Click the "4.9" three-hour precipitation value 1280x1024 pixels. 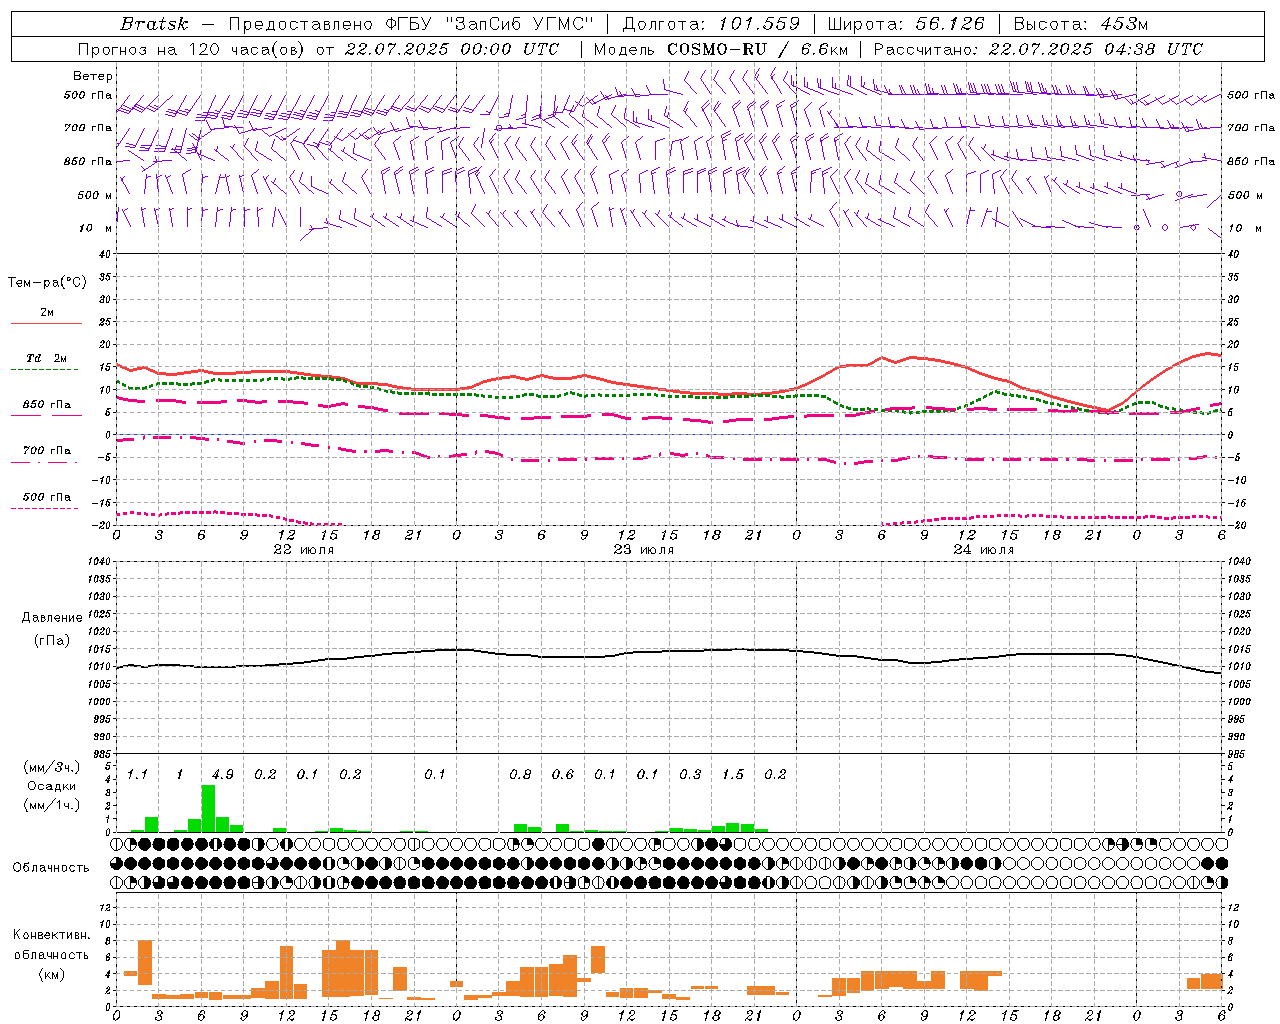[222, 774]
